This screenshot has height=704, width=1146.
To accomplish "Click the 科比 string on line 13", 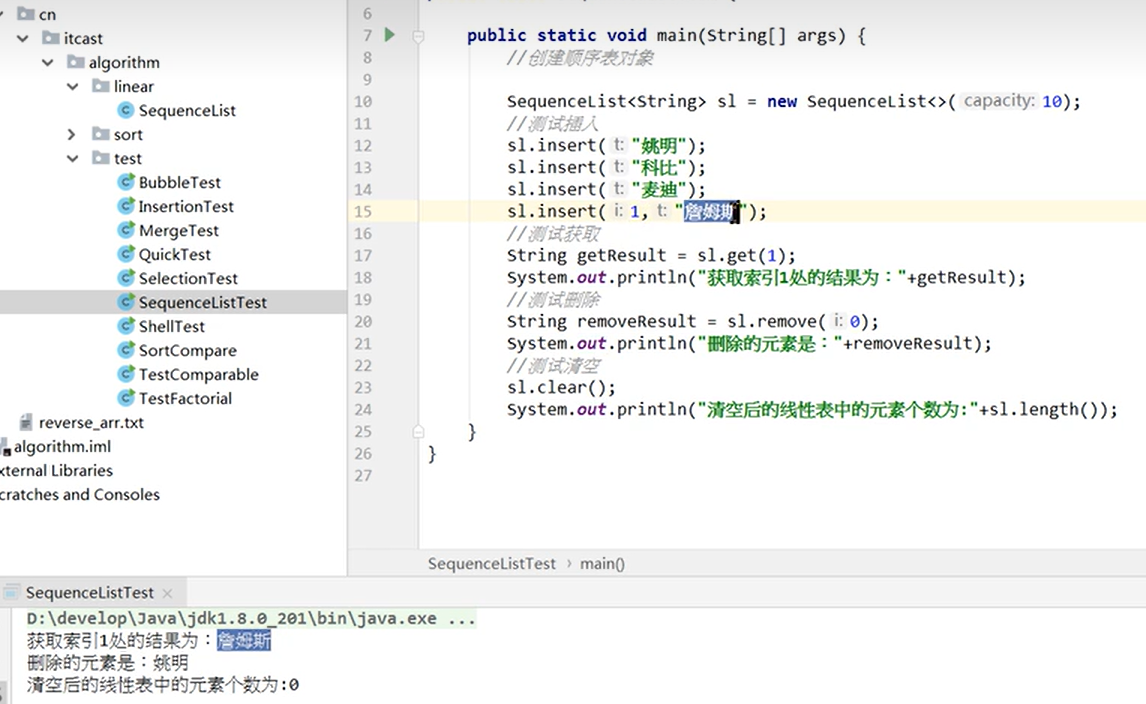I will [659, 167].
